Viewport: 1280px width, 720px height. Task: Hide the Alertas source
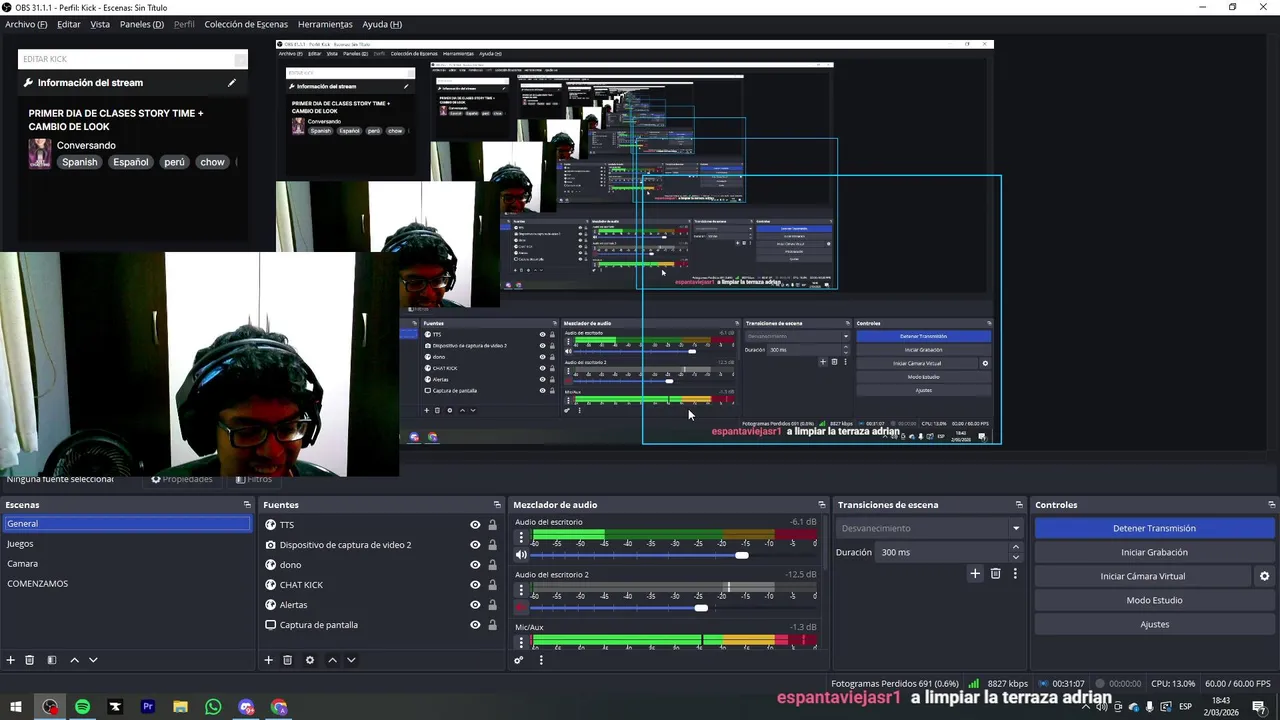click(475, 605)
